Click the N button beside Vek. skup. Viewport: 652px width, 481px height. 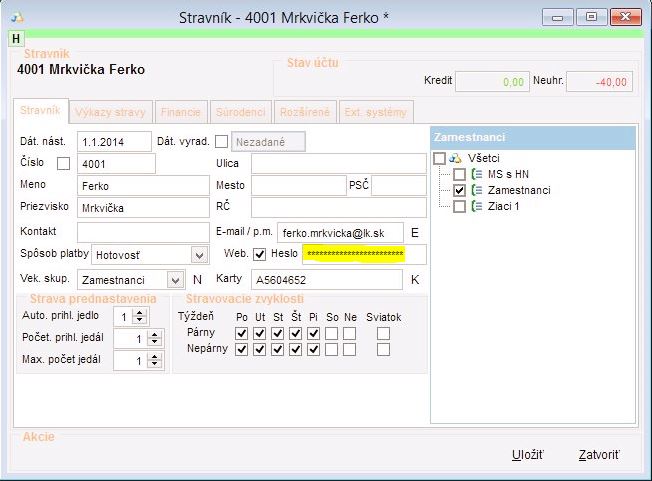click(197, 279)
